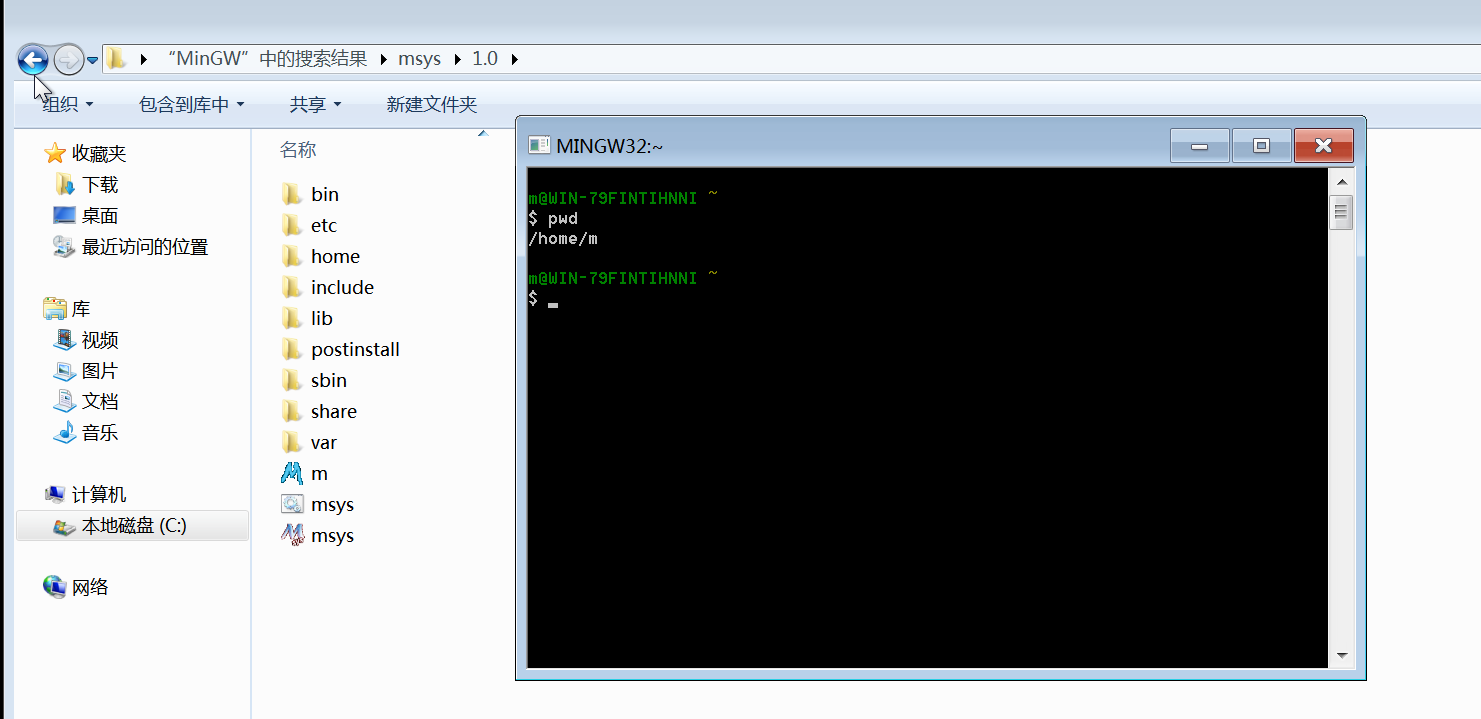Click the terminal scrollbar down arrow
The width and height of the screenshot is (1481, 719).
pos(1341,656)
